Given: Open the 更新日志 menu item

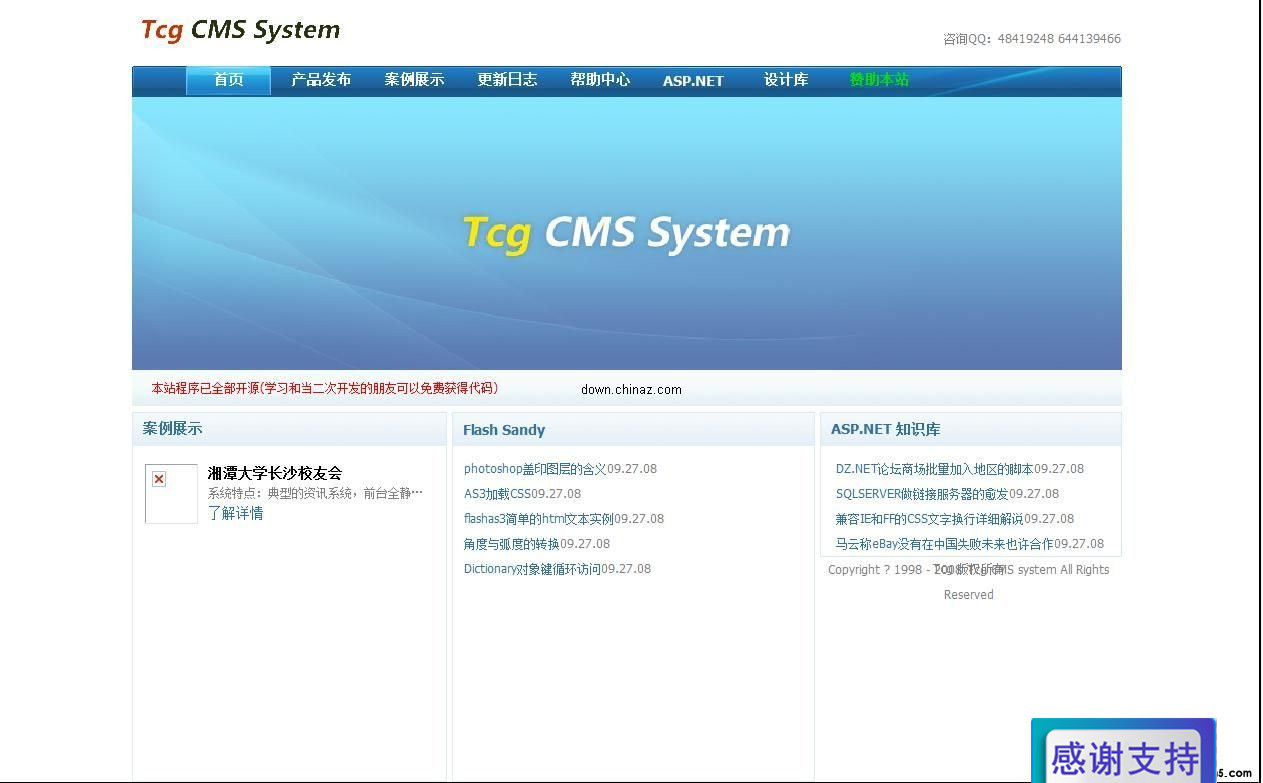Looking at the screenshot, I should pyautogui.click(x=507, y=80).
